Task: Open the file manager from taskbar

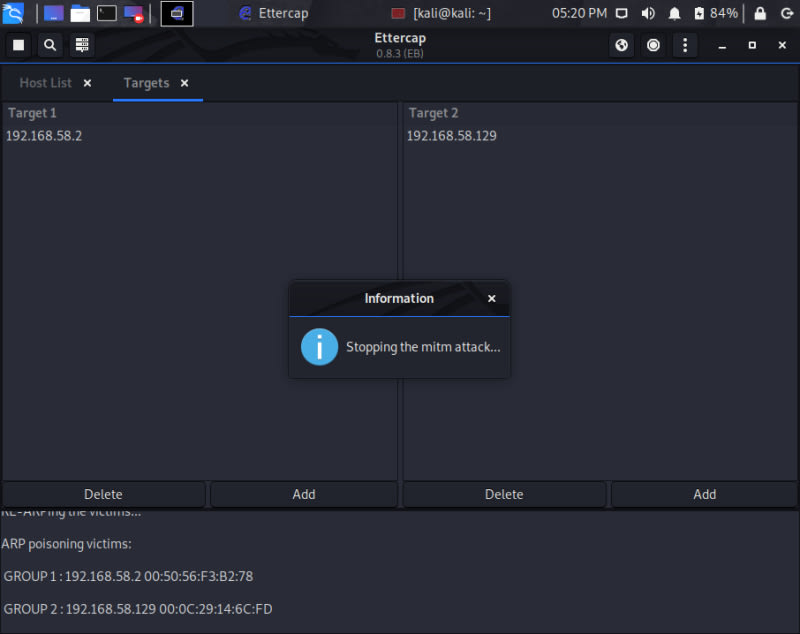Action: [80, 13]
